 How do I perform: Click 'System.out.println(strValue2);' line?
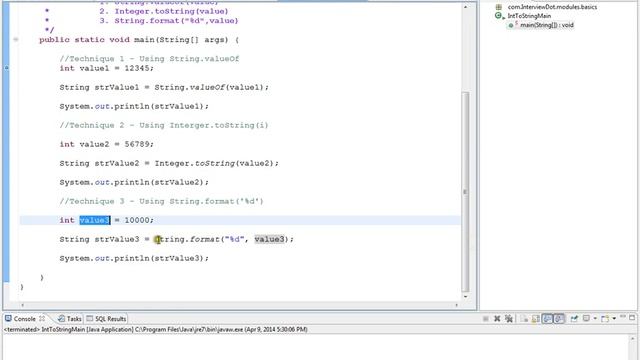[x=134, y=182]
